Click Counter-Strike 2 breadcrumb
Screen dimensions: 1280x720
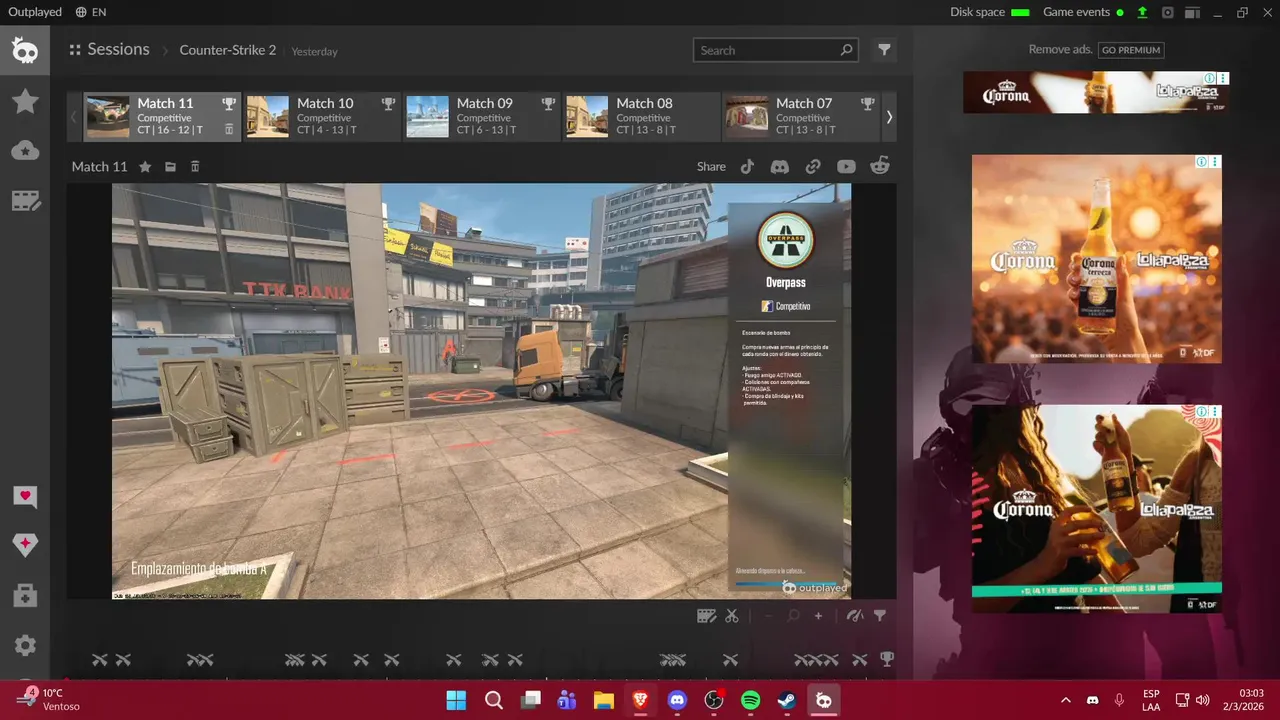click(x=228, y=50)
